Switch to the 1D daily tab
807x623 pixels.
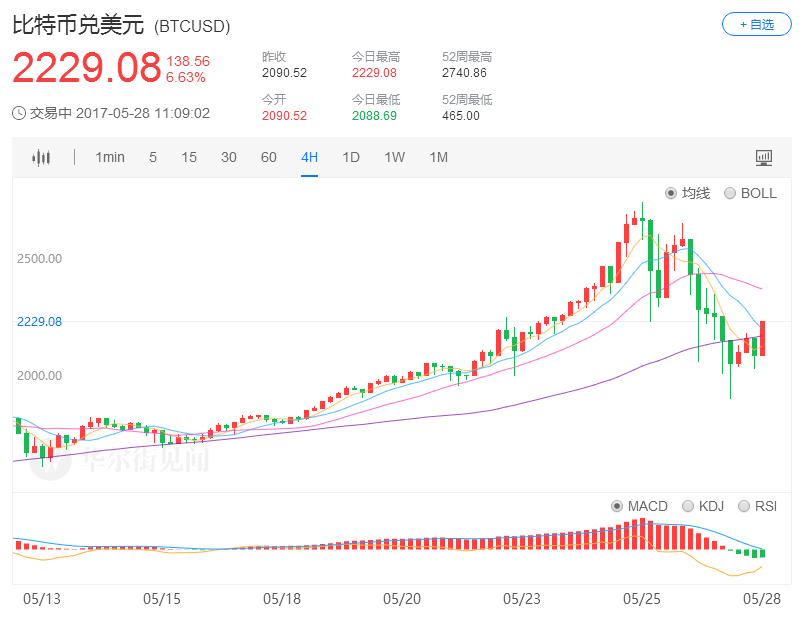[x=351, y=157]
